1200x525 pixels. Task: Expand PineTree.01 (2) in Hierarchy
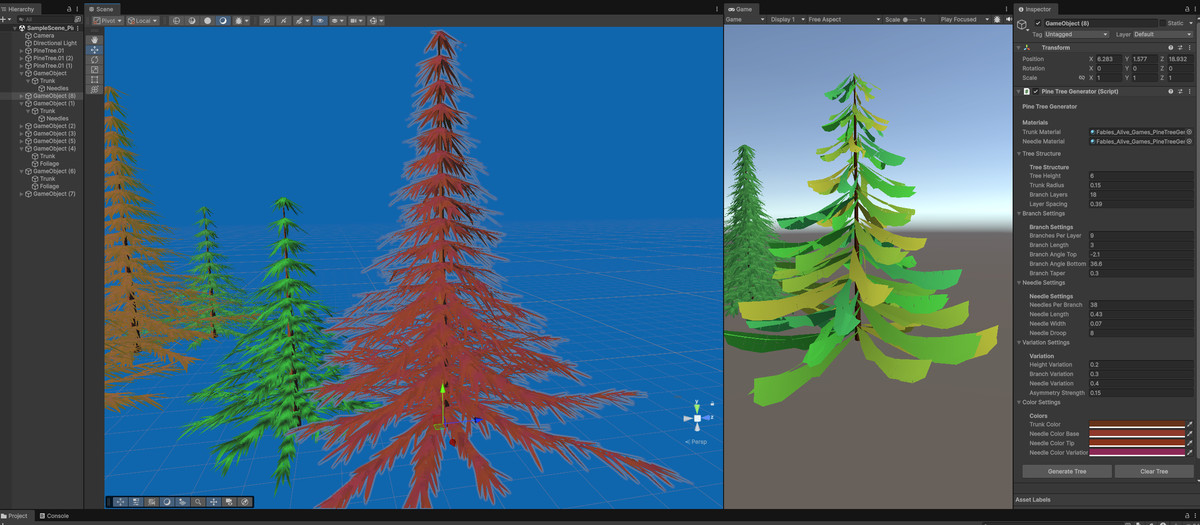coord(21,58)
